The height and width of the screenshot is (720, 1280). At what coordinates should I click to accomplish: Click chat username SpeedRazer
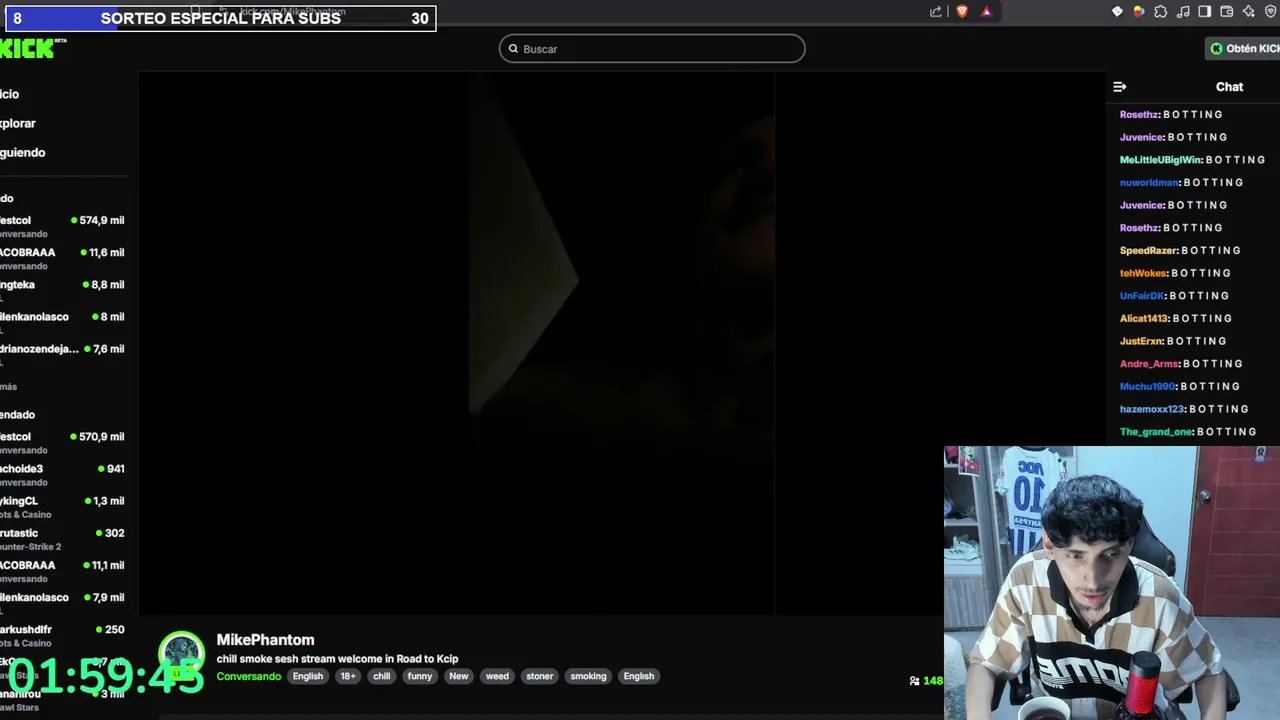1149,251
